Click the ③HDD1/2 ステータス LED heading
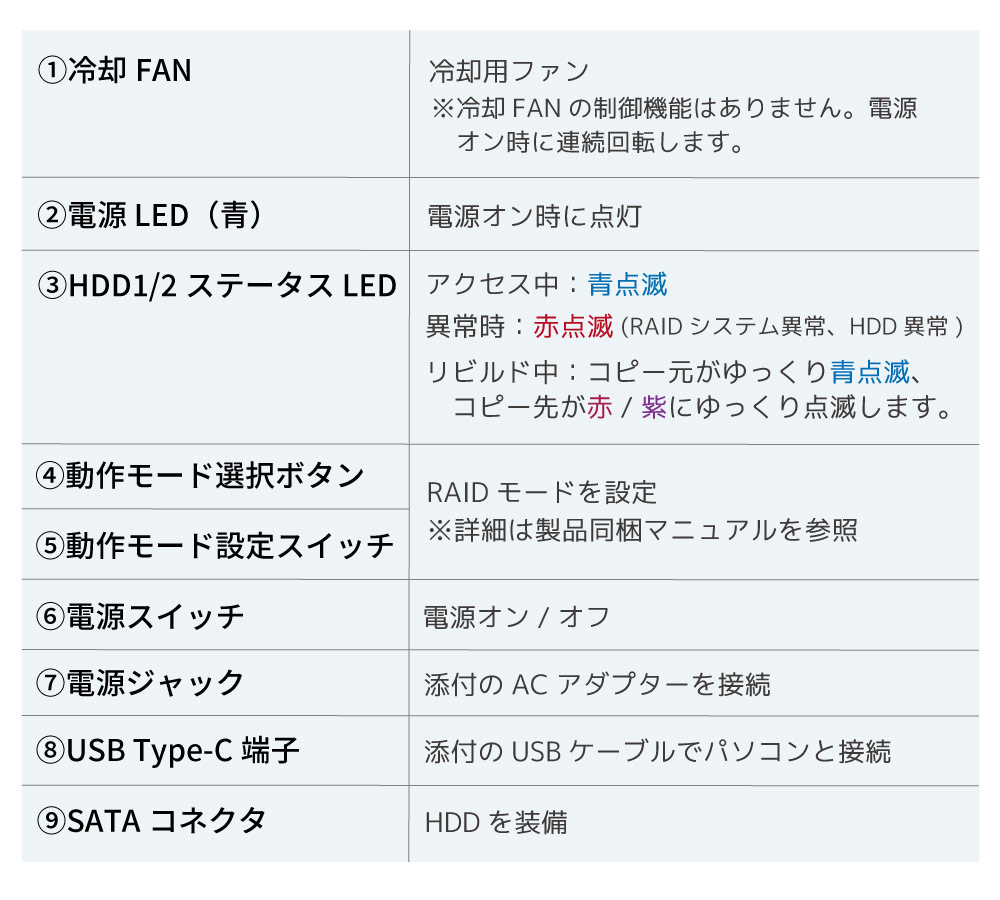Screen dimensions: 1000x900 (x=217, y=285)
